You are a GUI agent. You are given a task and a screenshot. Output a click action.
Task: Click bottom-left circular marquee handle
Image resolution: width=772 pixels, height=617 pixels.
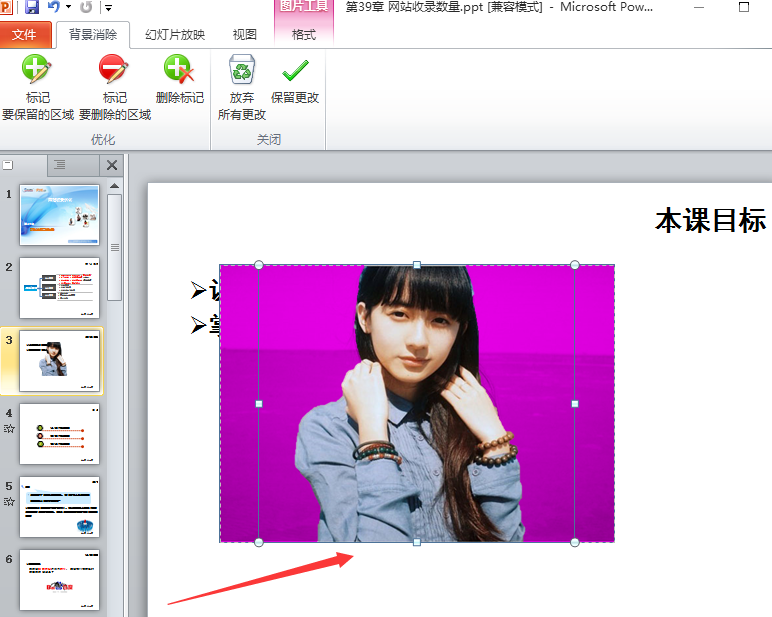pyautogui.click(x=259, y=542)
